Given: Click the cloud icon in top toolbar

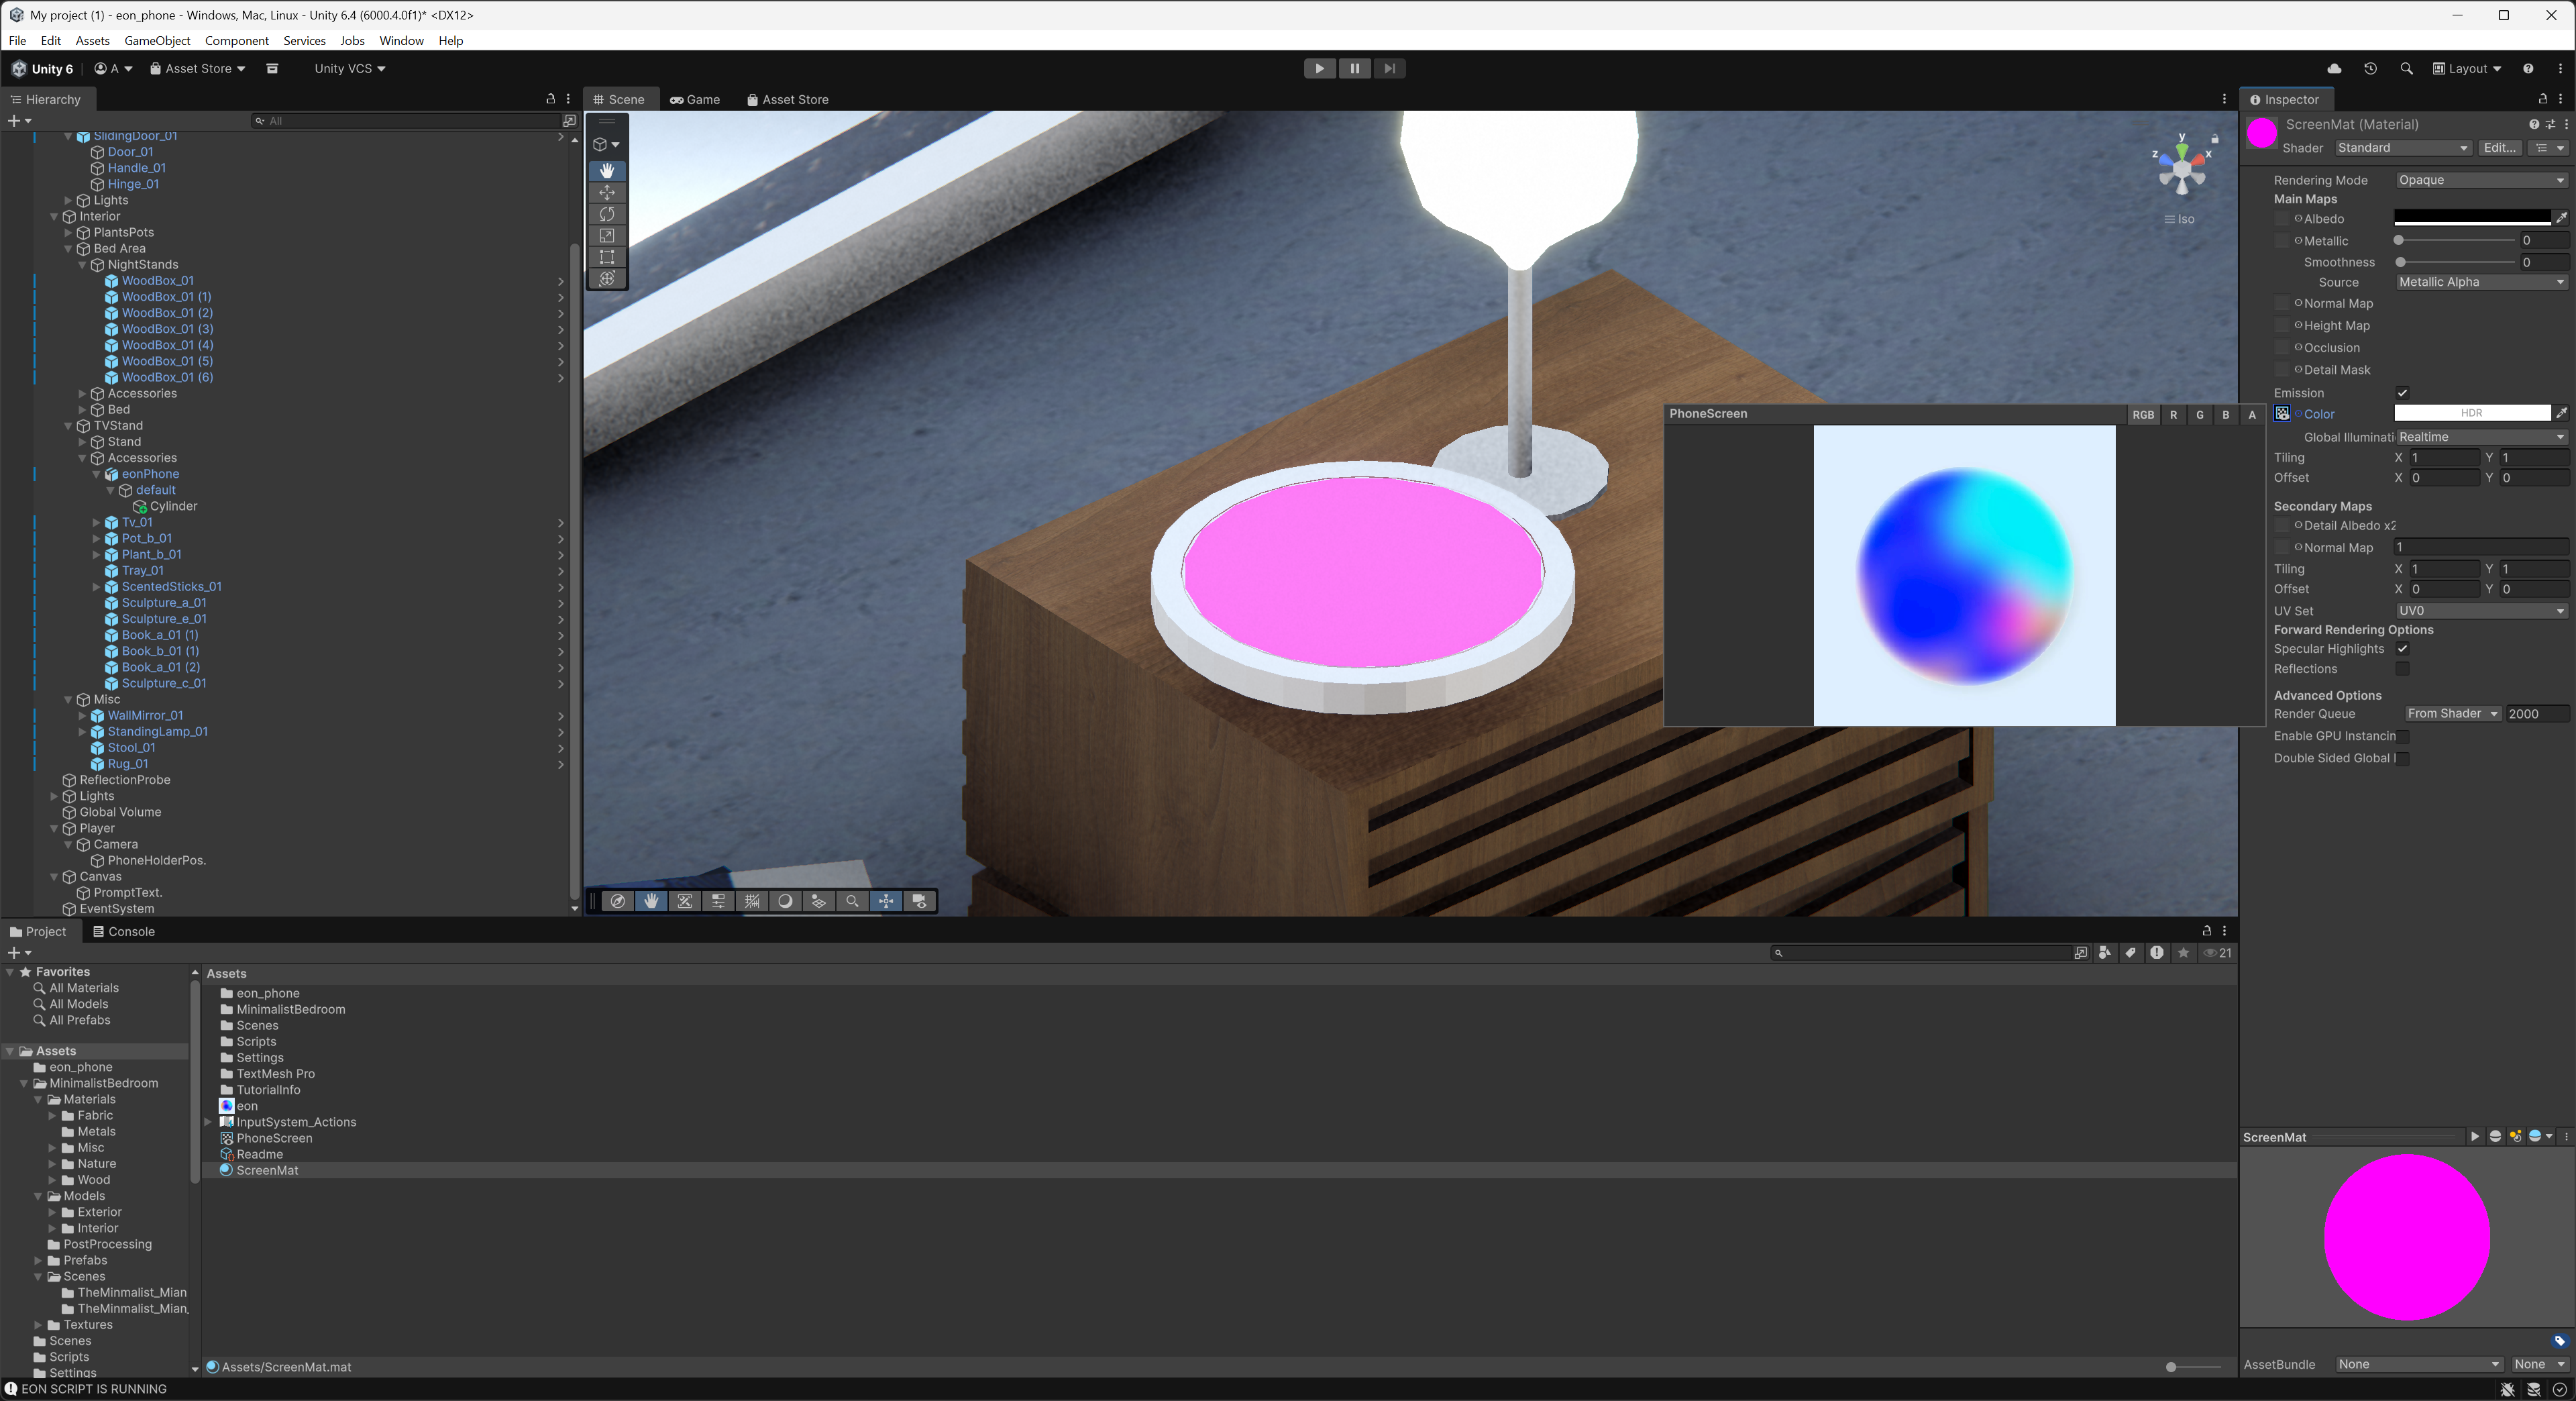Looking at the screenshot, I should pos(2334,68).
